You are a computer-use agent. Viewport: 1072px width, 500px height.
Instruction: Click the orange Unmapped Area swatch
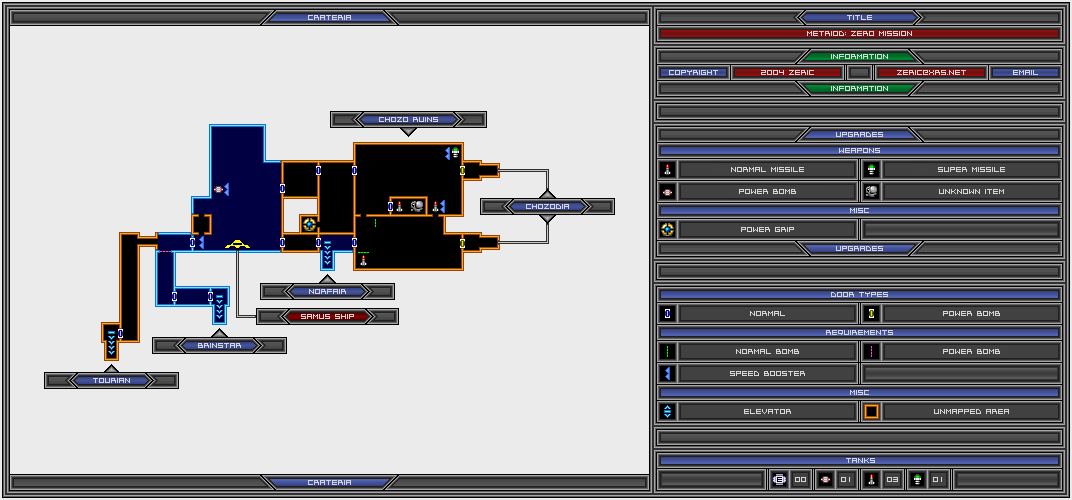pyautogui.click(x=871, y=411)
